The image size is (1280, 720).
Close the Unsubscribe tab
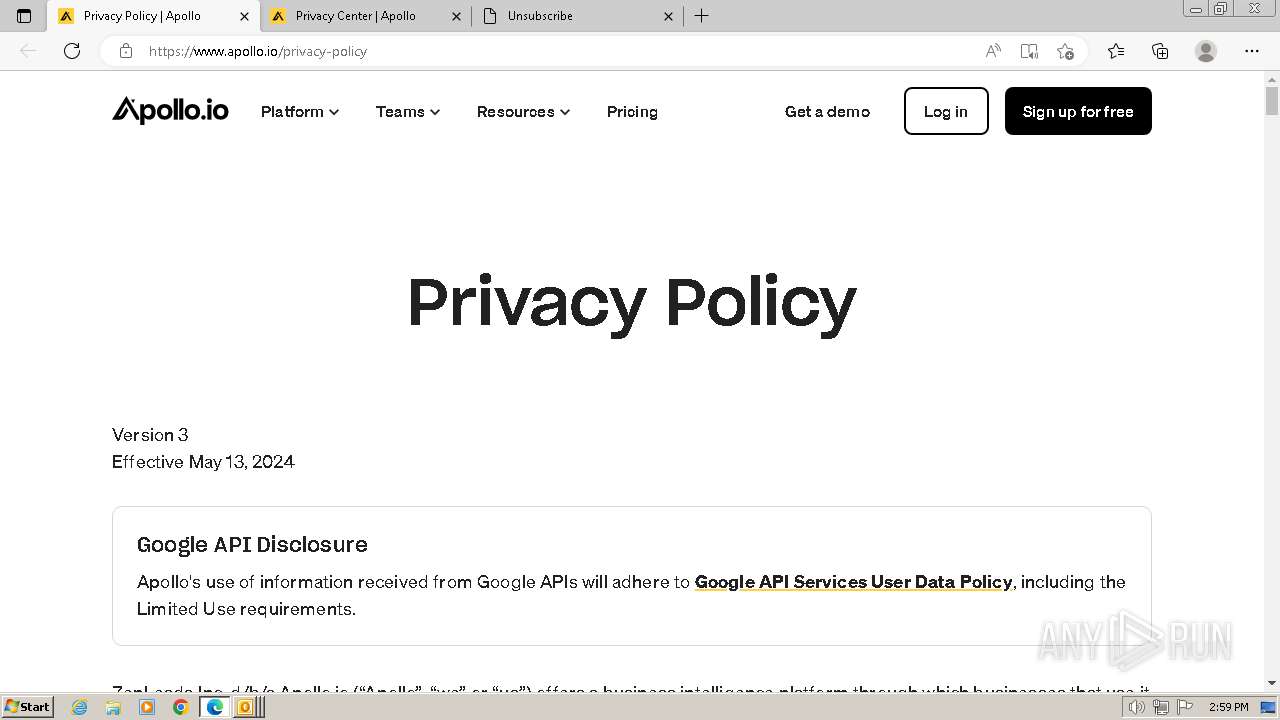point(669,16)
